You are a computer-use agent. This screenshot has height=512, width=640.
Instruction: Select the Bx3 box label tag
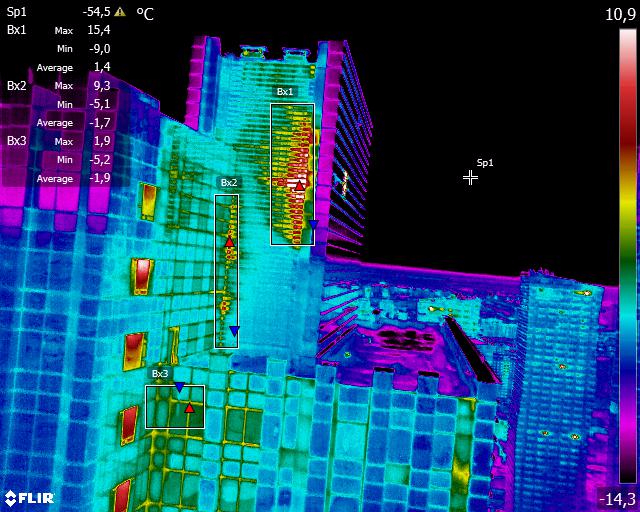[x=159, y=374]
